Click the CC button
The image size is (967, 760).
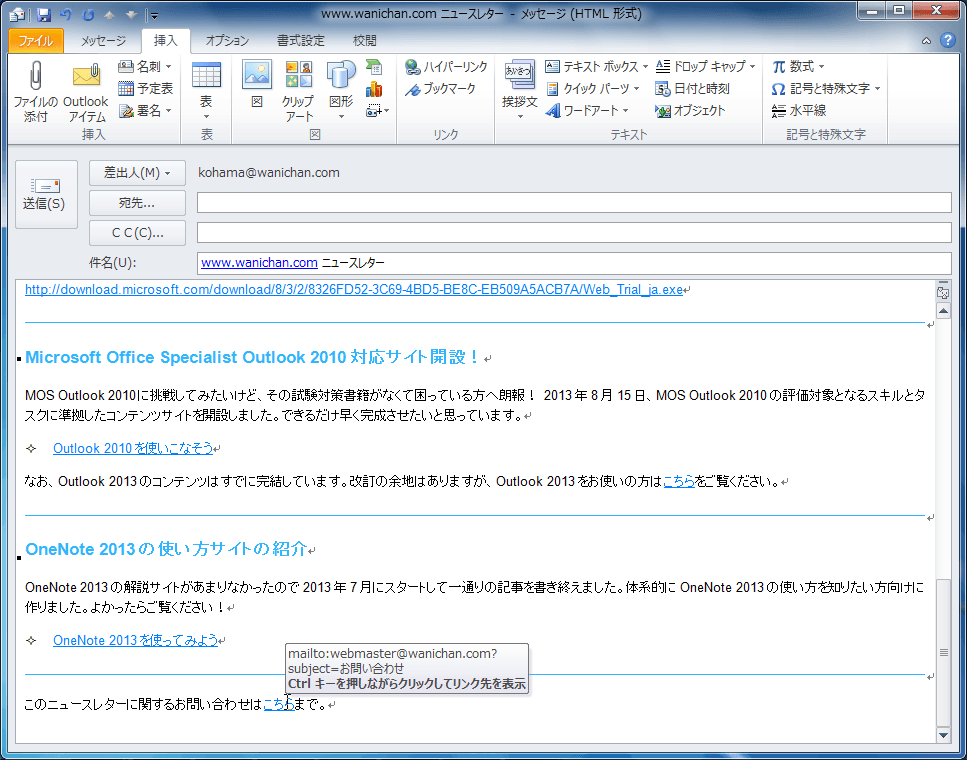137,233
